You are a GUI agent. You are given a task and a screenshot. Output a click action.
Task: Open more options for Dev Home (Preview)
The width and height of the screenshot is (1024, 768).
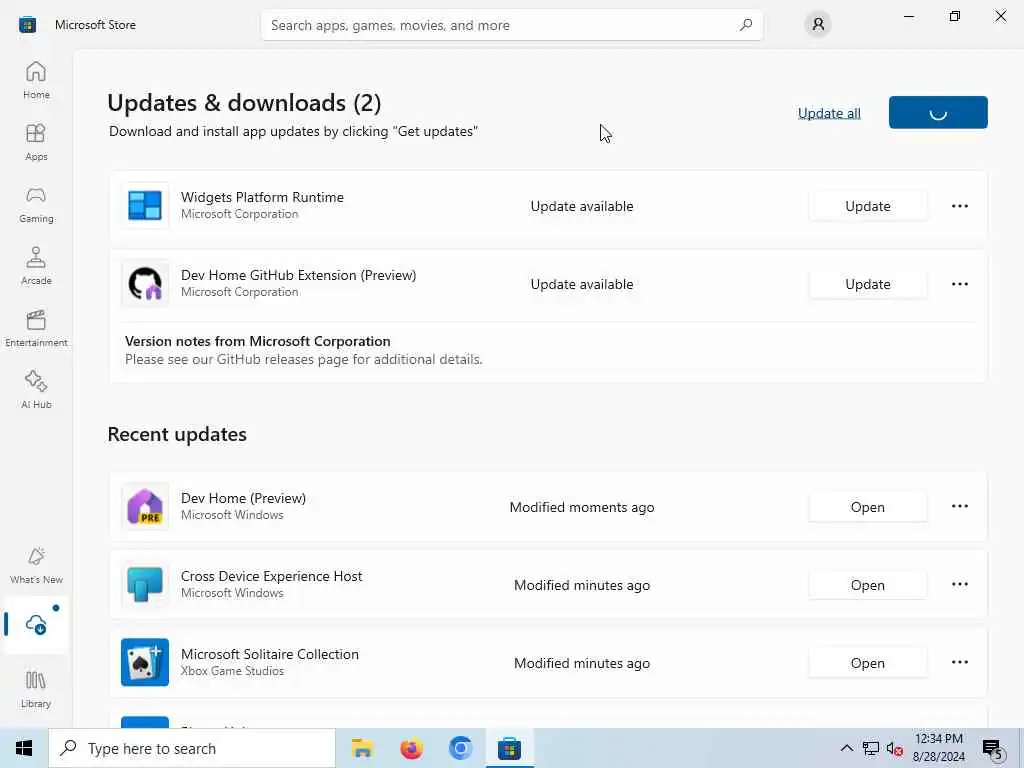(959, 506)
